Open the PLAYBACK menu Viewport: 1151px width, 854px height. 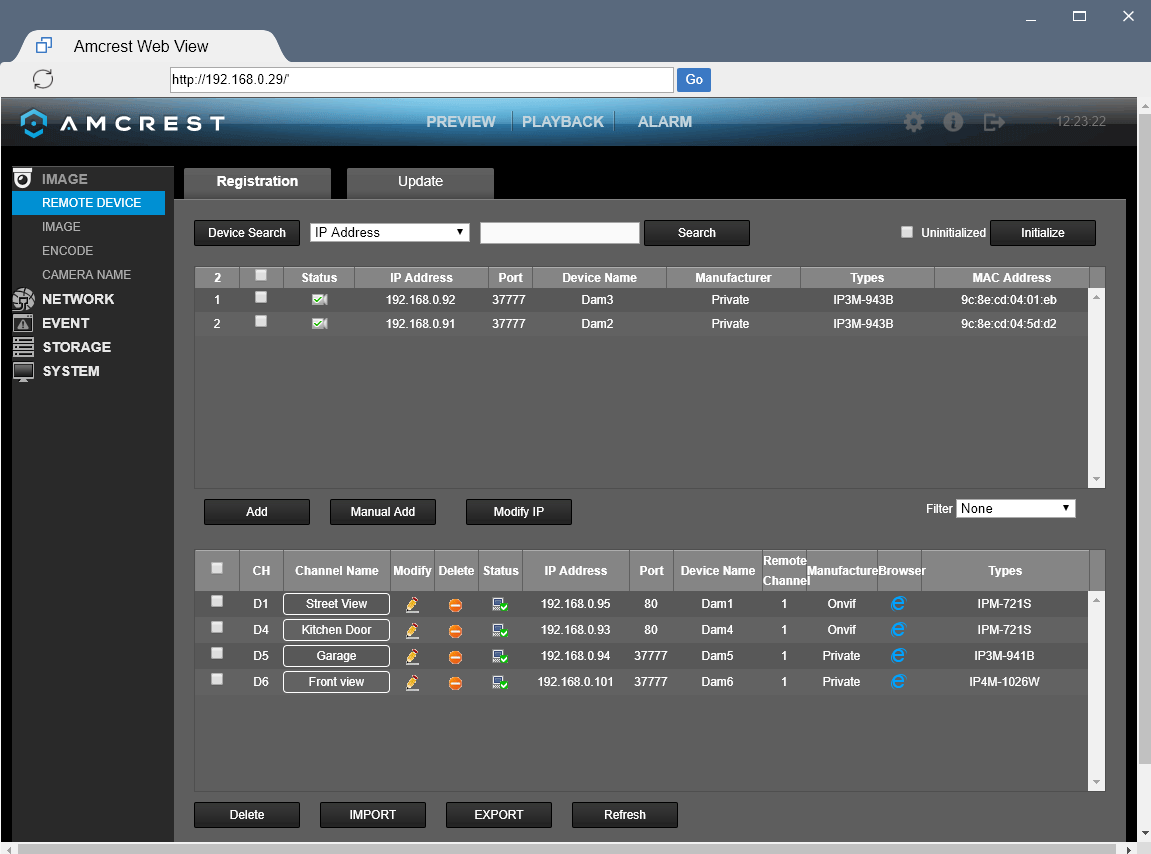563,122
